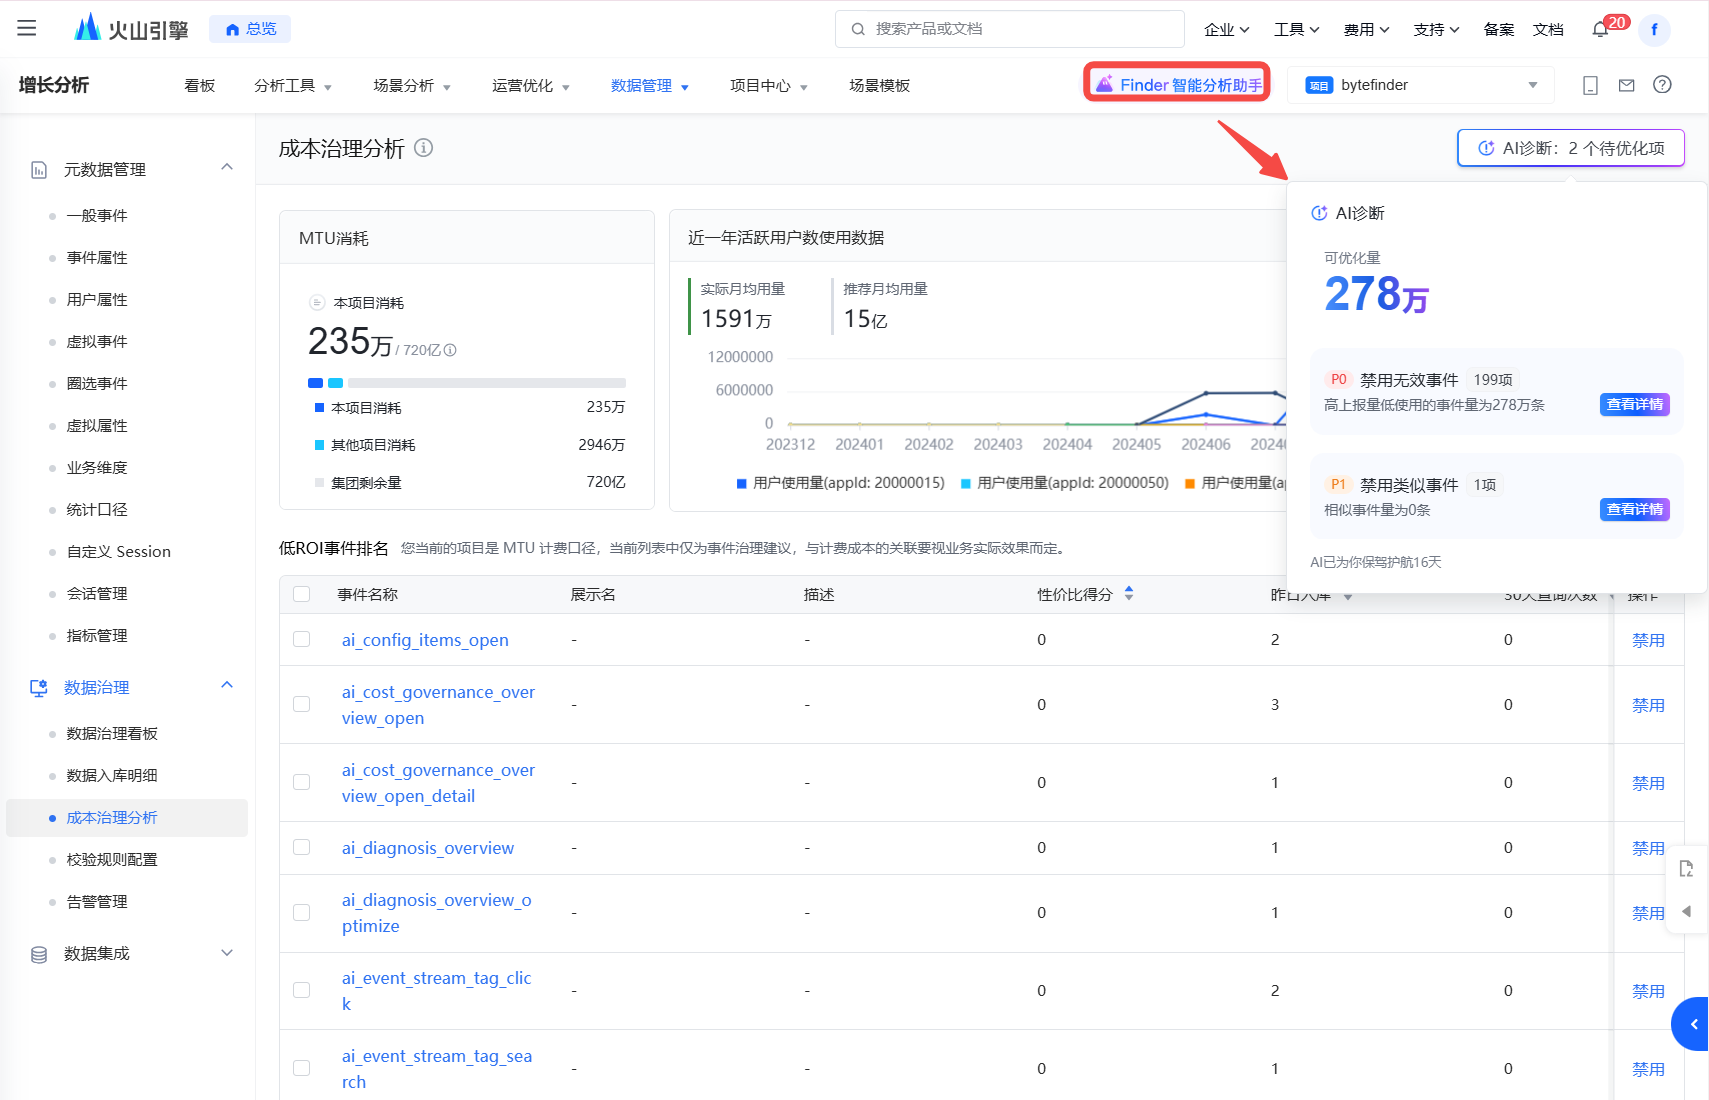Screen dimensions: 1709x1100
Task: Click the 总览 button
Action: tap(250, 29)
